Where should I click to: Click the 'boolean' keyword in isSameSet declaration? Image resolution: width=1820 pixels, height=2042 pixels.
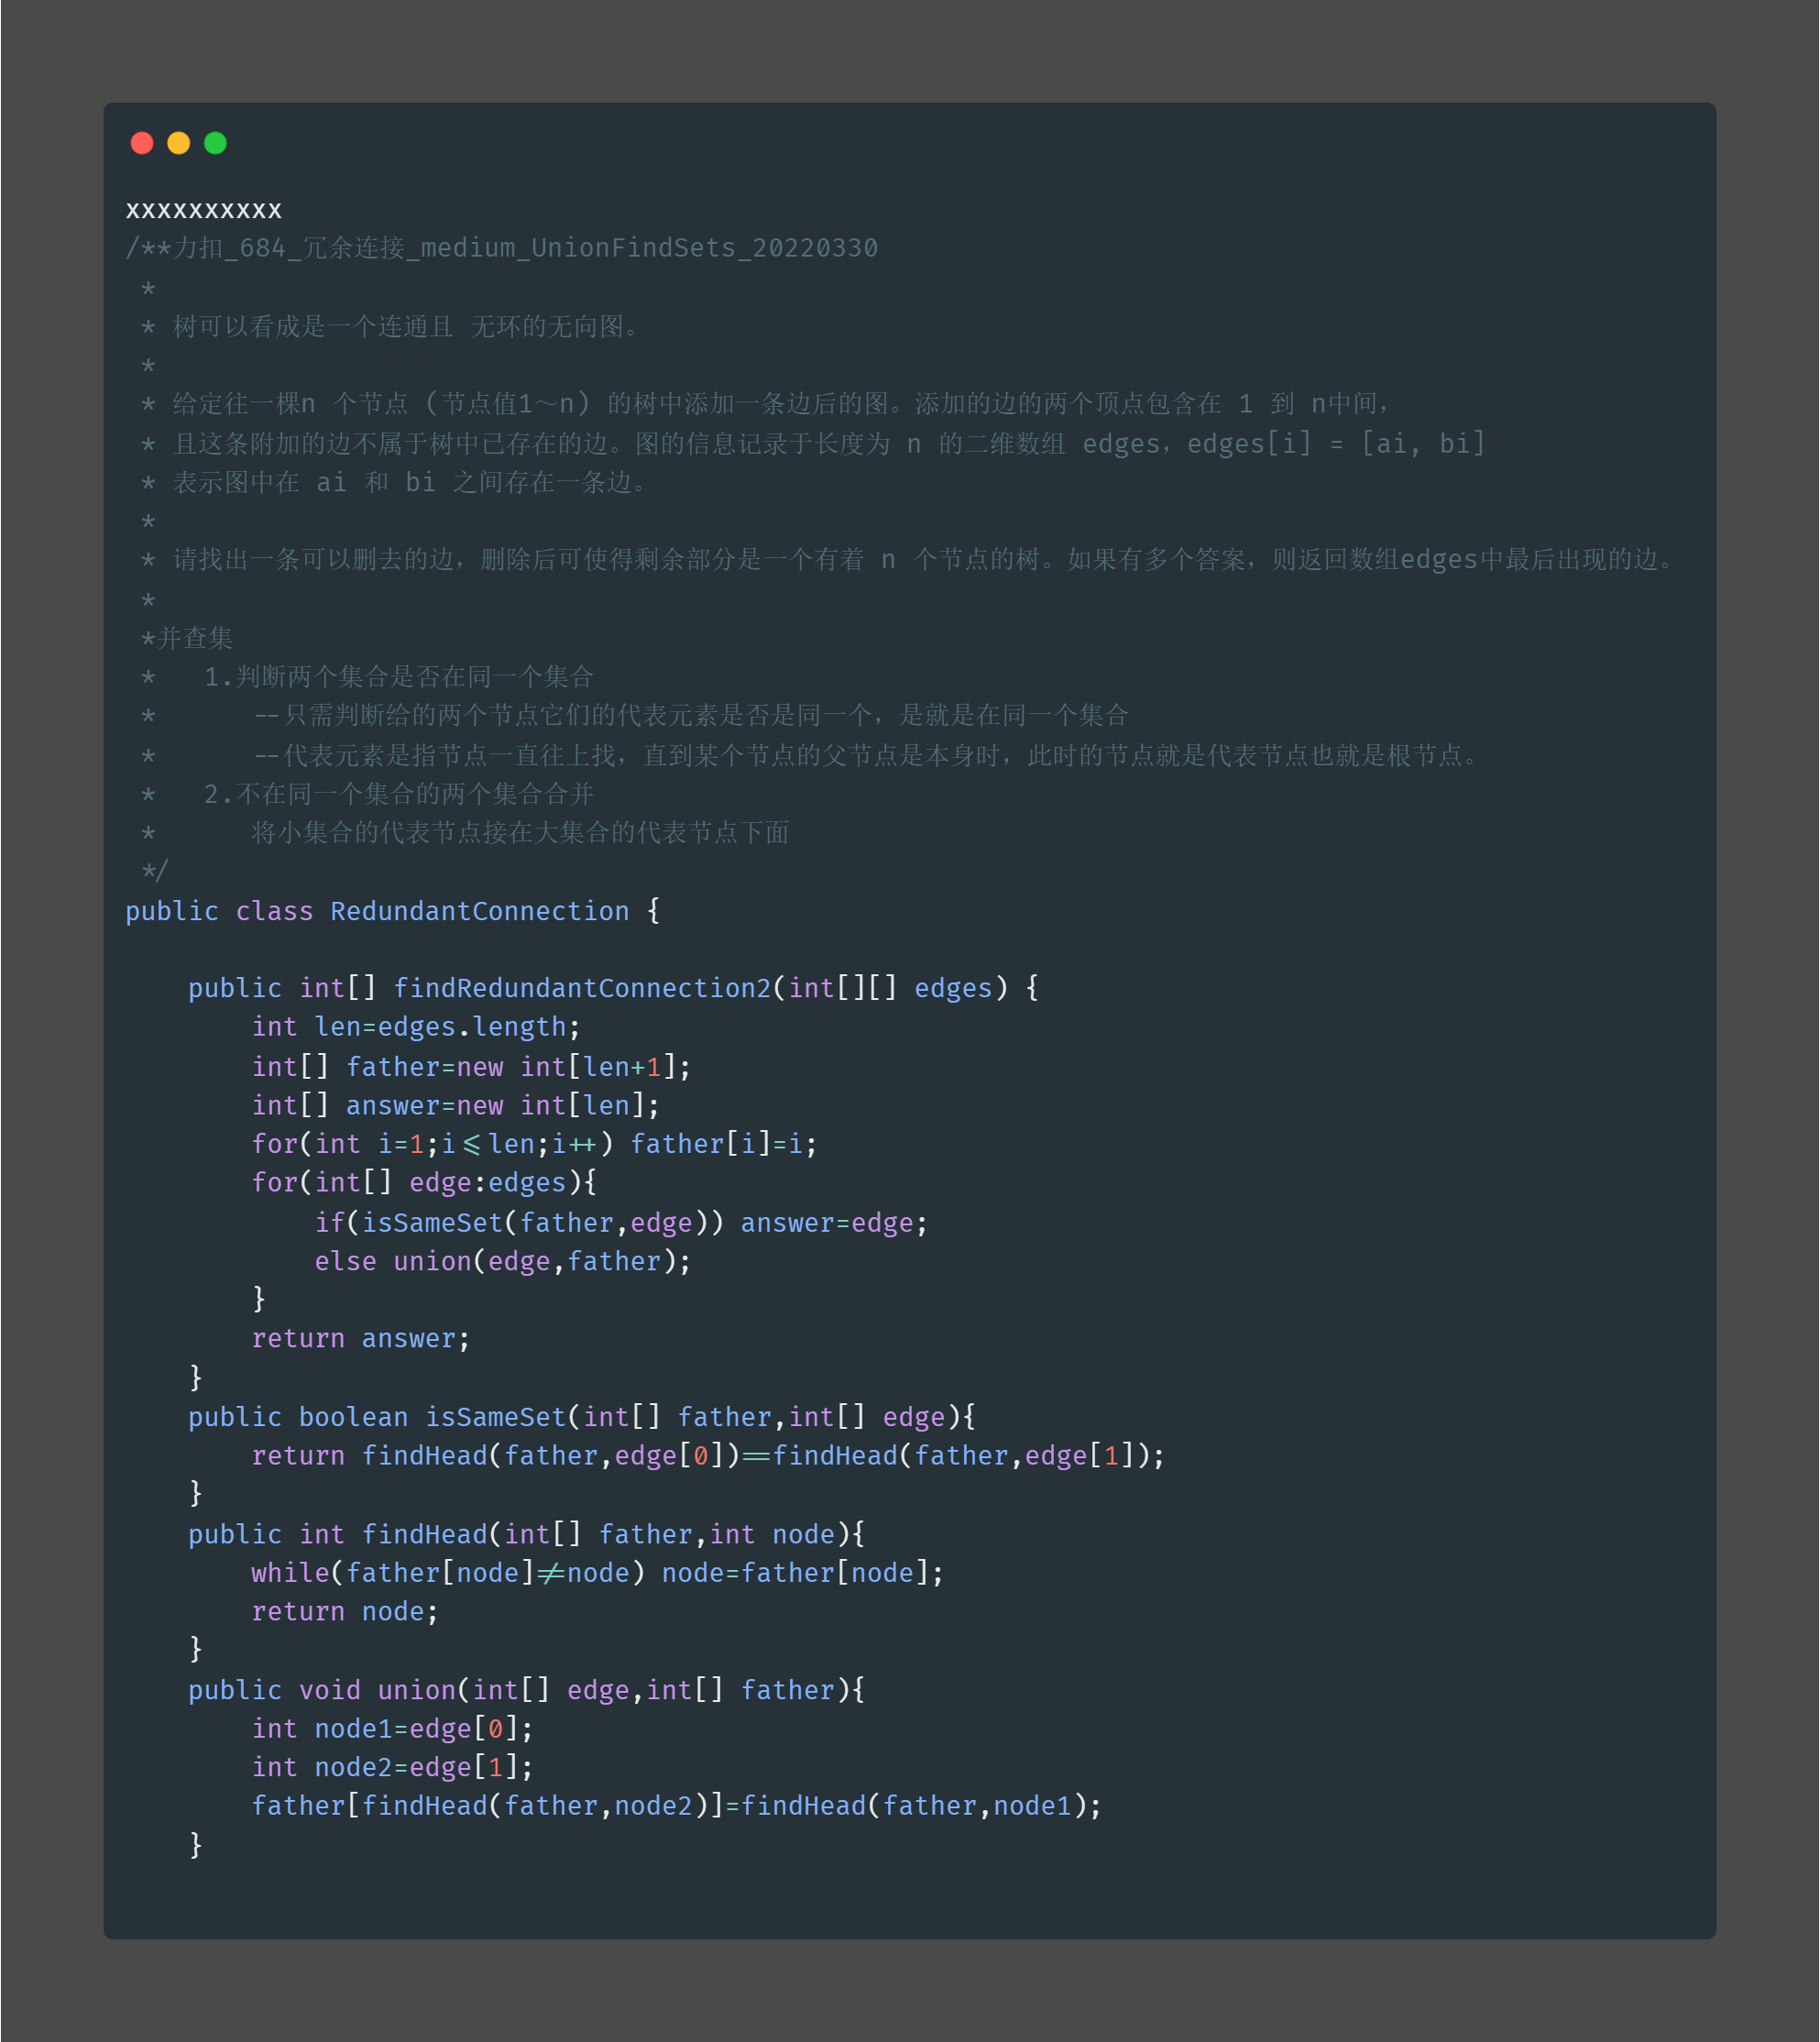[353, 1417]
